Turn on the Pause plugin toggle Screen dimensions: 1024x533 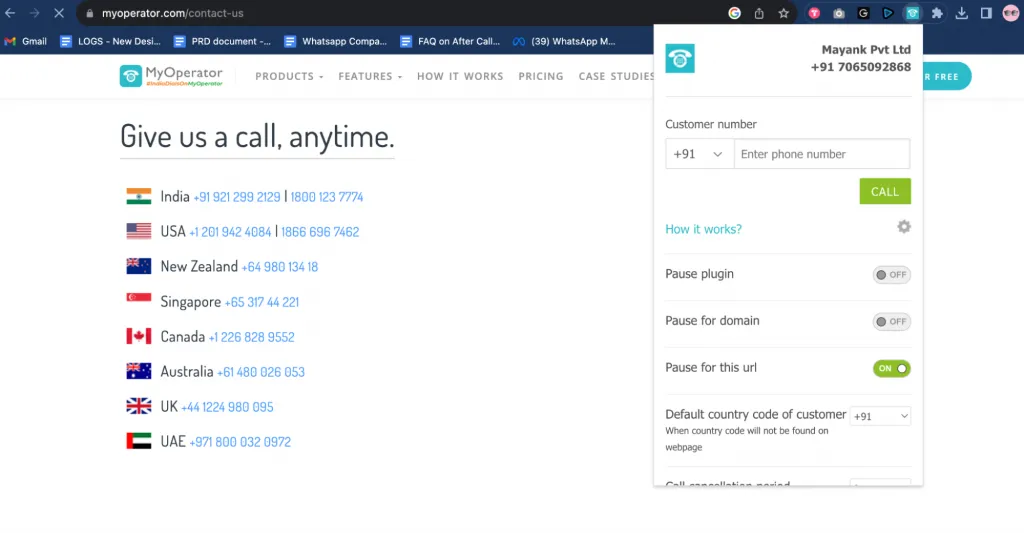pos(891,274)
